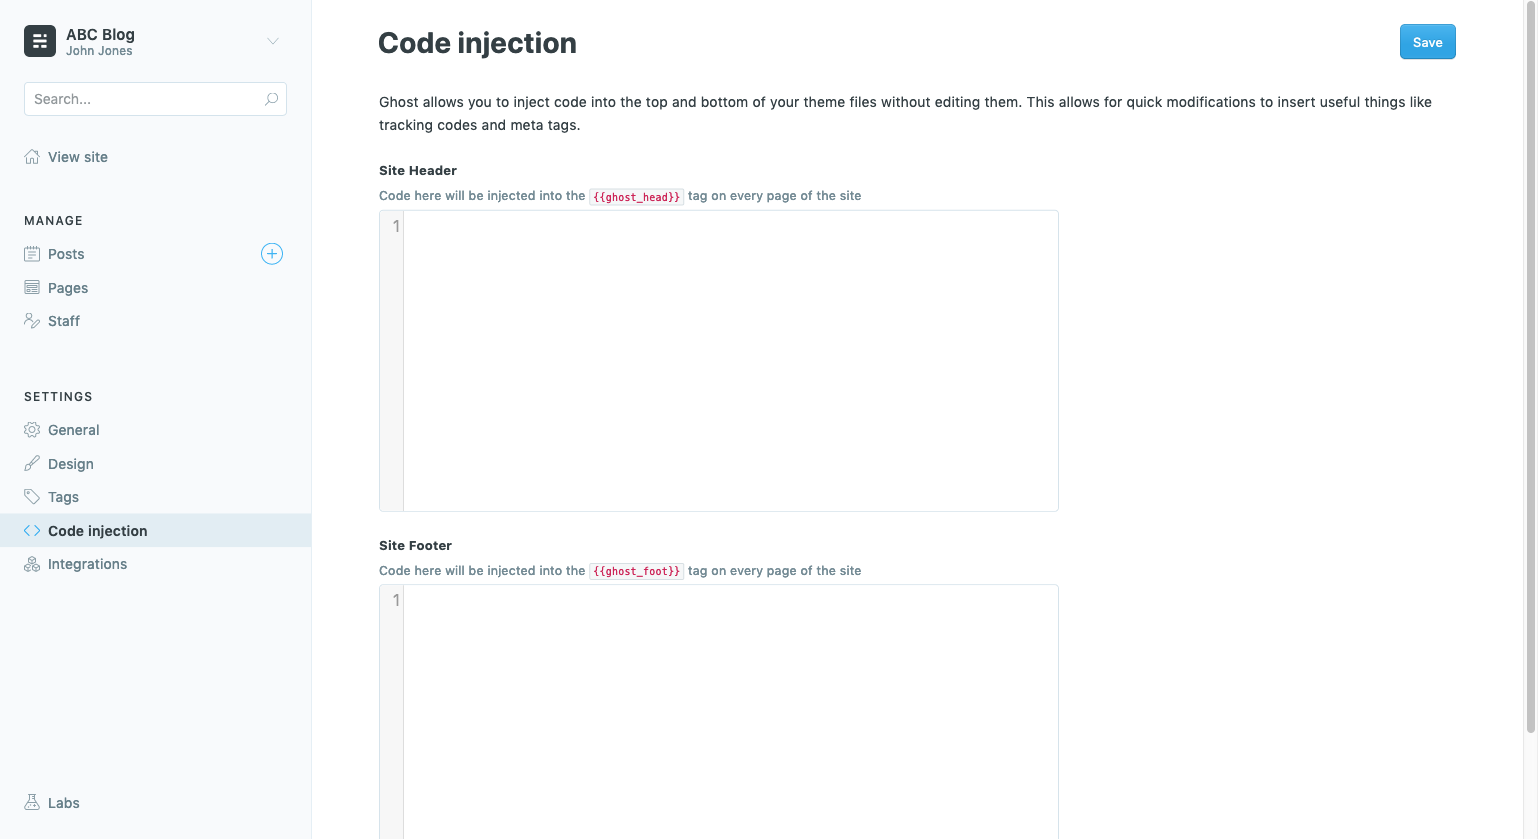The height and width of the screenshot is (839, 1538).
Task: Click the page's vertical scrollbar
Action: 1530,370
